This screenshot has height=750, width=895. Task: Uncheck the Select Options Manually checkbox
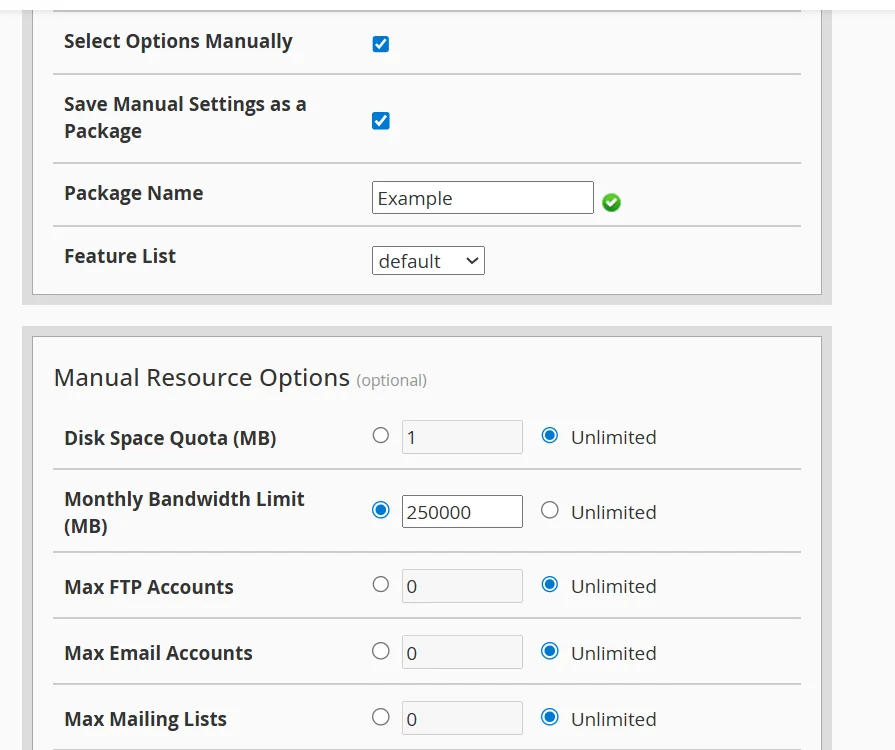(380, 43)
